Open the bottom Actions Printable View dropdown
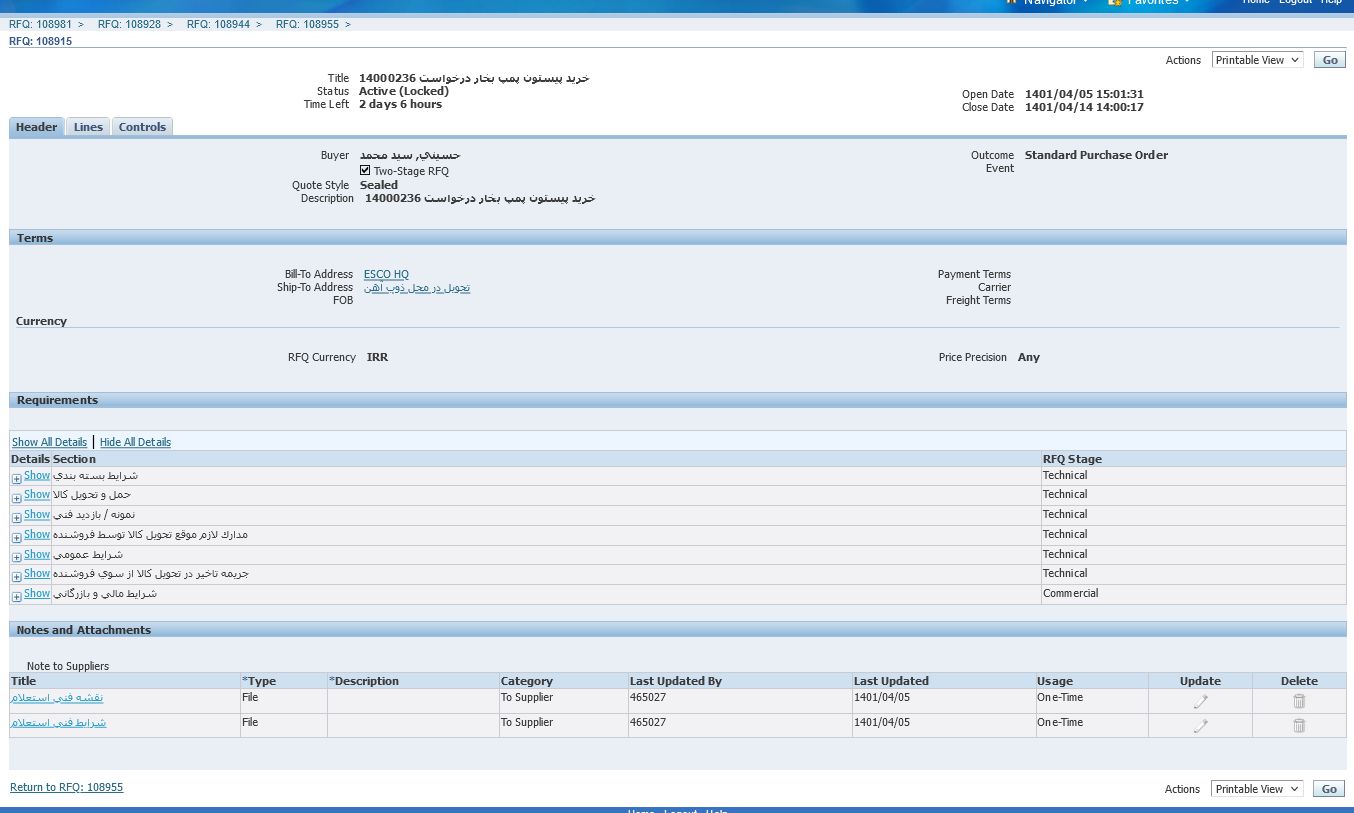This screenshot has width=1354, height=813. point(1257,789)
